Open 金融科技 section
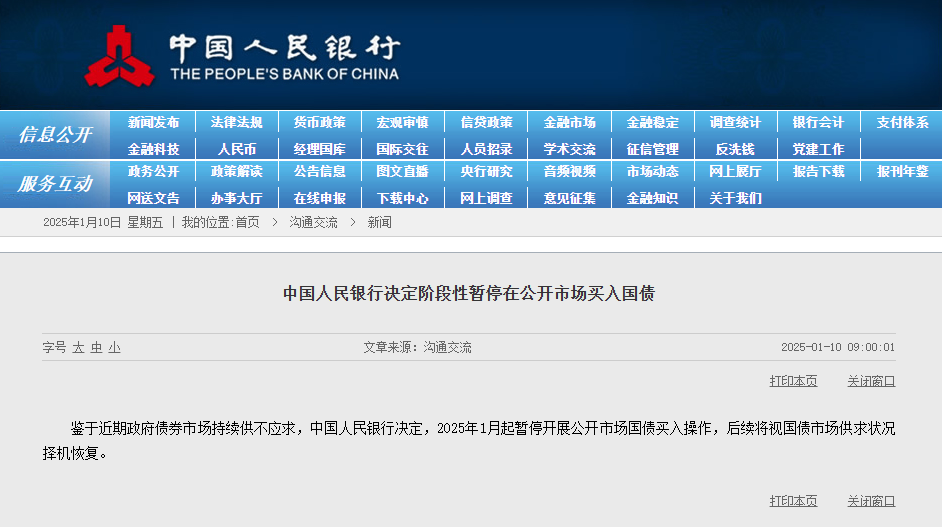The height and width of the screenshot is (527, 942). pos(153,149)
